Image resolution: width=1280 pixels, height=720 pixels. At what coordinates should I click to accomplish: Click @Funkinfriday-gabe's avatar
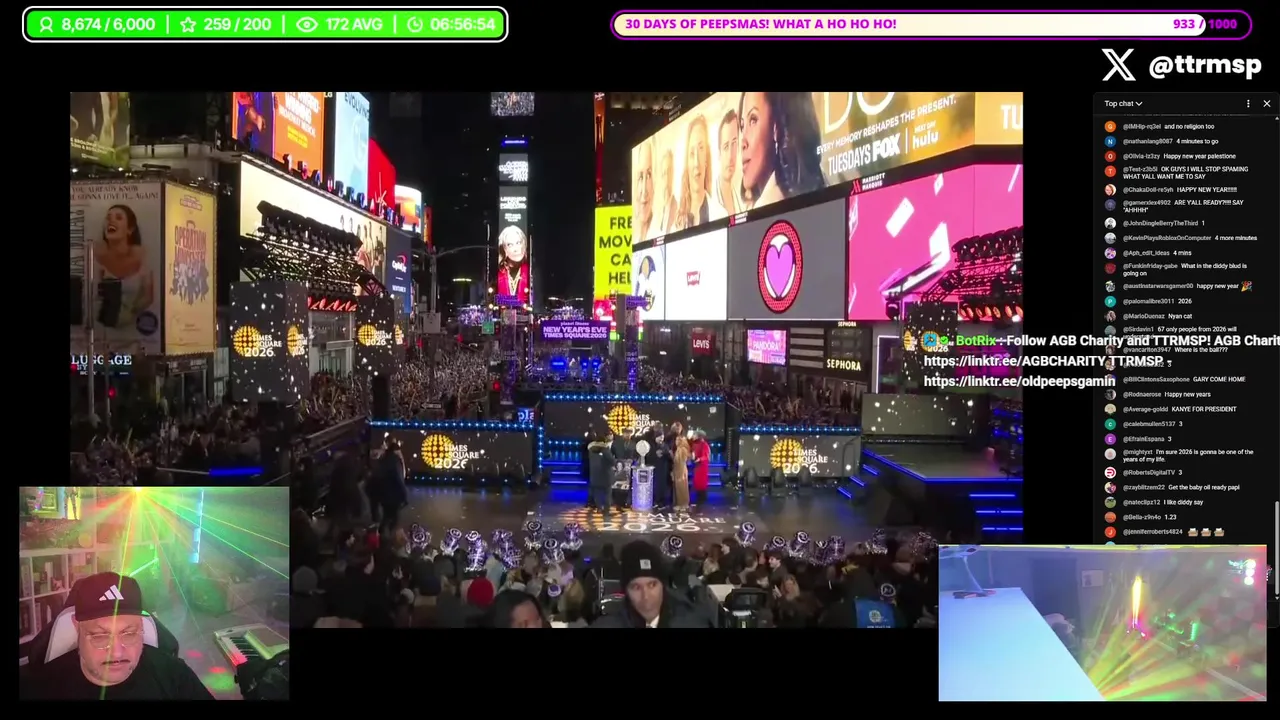pos(1110,268)
